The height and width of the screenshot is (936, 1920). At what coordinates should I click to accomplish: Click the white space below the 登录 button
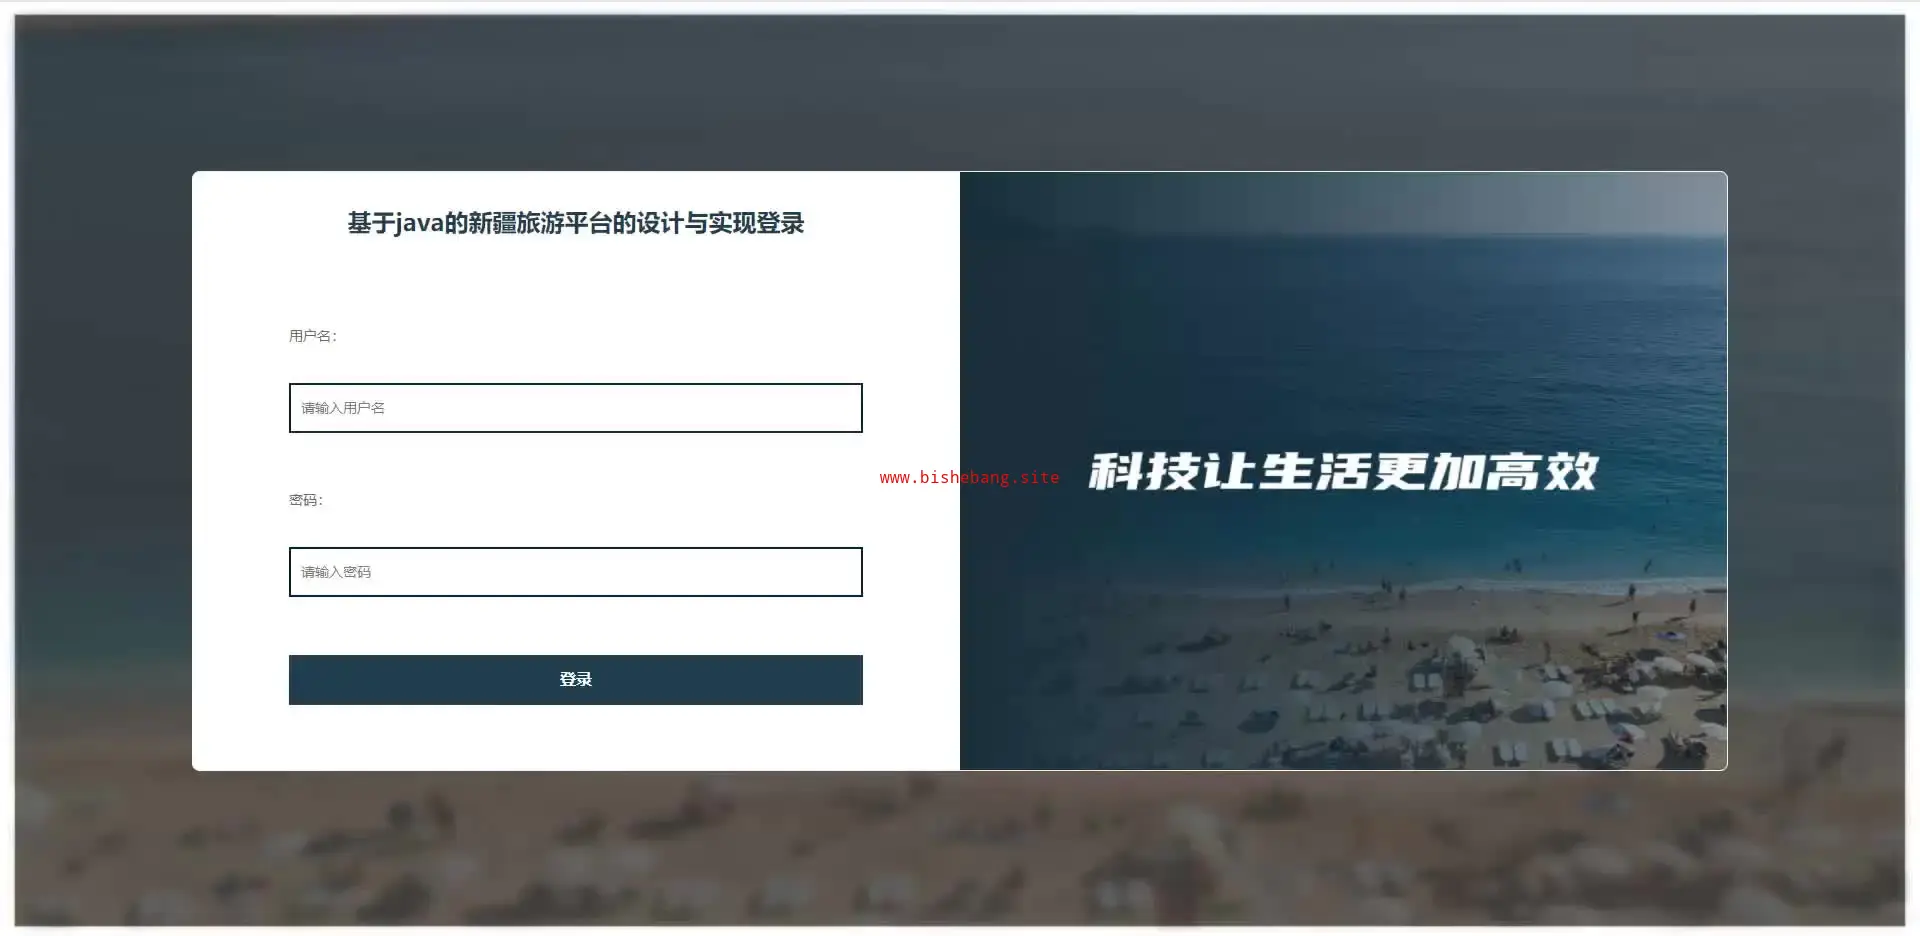tap(575, 737)
